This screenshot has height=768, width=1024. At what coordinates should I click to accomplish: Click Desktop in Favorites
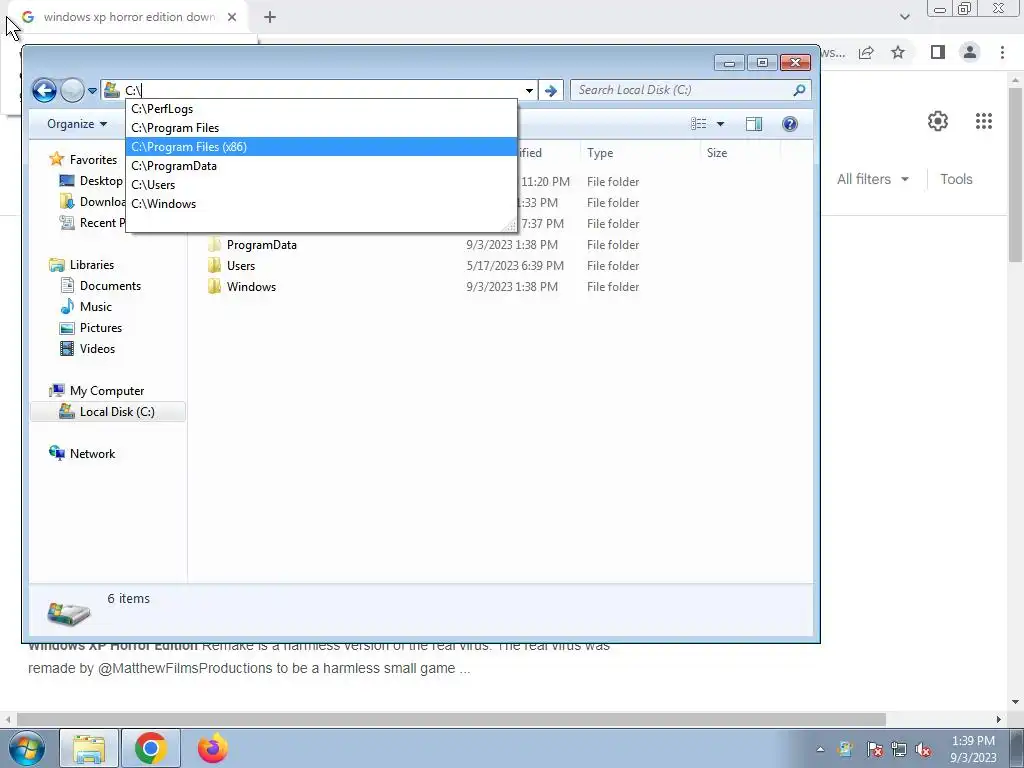(x=101, y=181)
